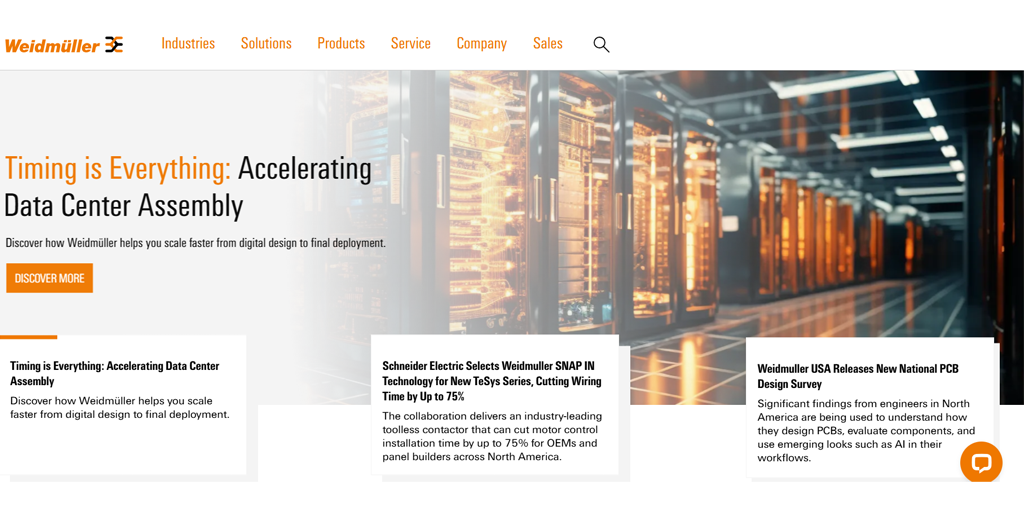Open the Solutions menu
This screenshot has width=1024, height=512.
click(266, 44)
